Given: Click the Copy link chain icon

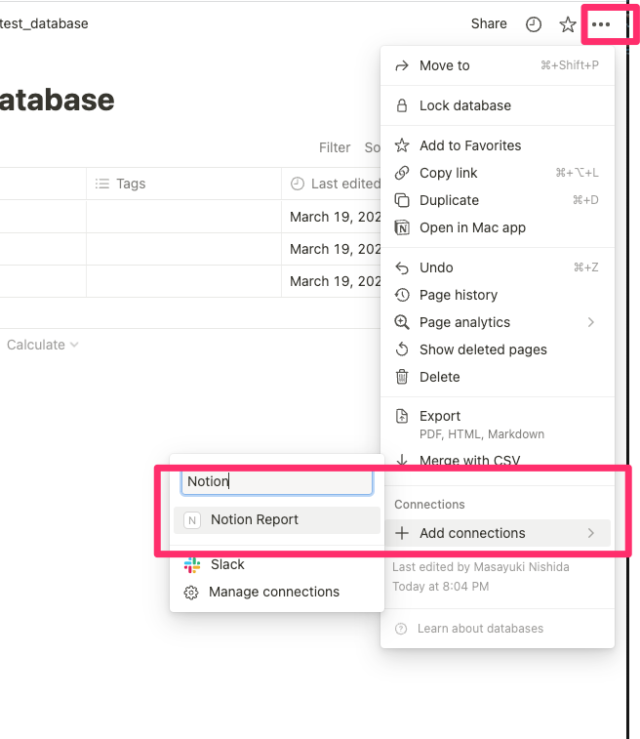Looking at the screenshot, I should coord(402,173).
